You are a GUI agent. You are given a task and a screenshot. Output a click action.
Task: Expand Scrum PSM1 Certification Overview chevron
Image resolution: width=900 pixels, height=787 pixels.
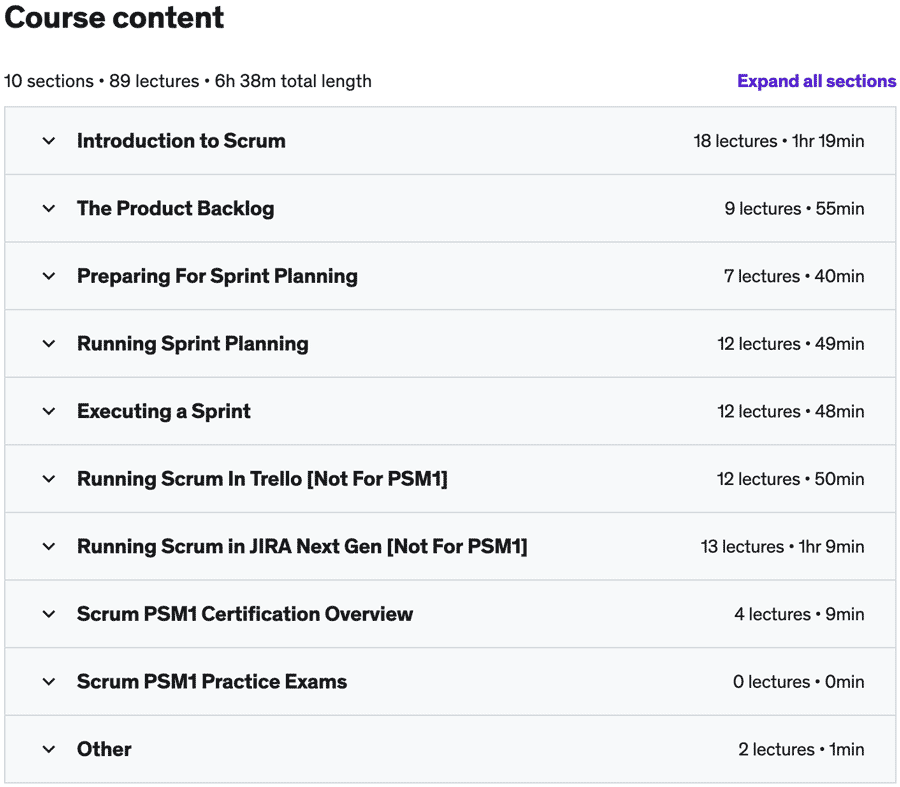click(49, 614)
